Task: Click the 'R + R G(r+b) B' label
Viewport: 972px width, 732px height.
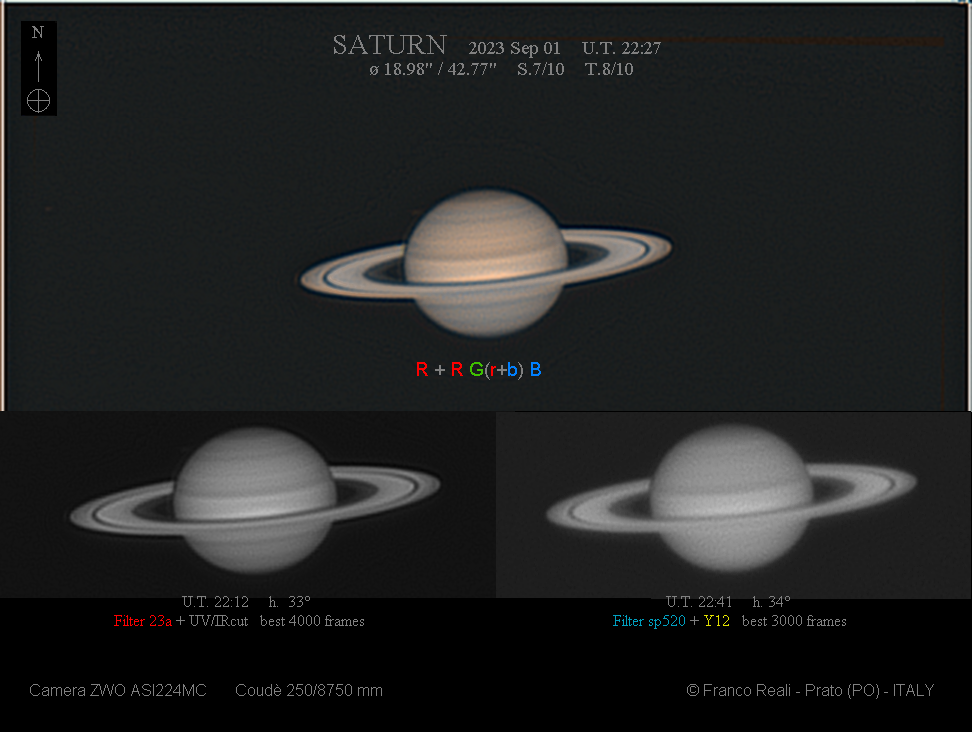Action: [479, 370]
